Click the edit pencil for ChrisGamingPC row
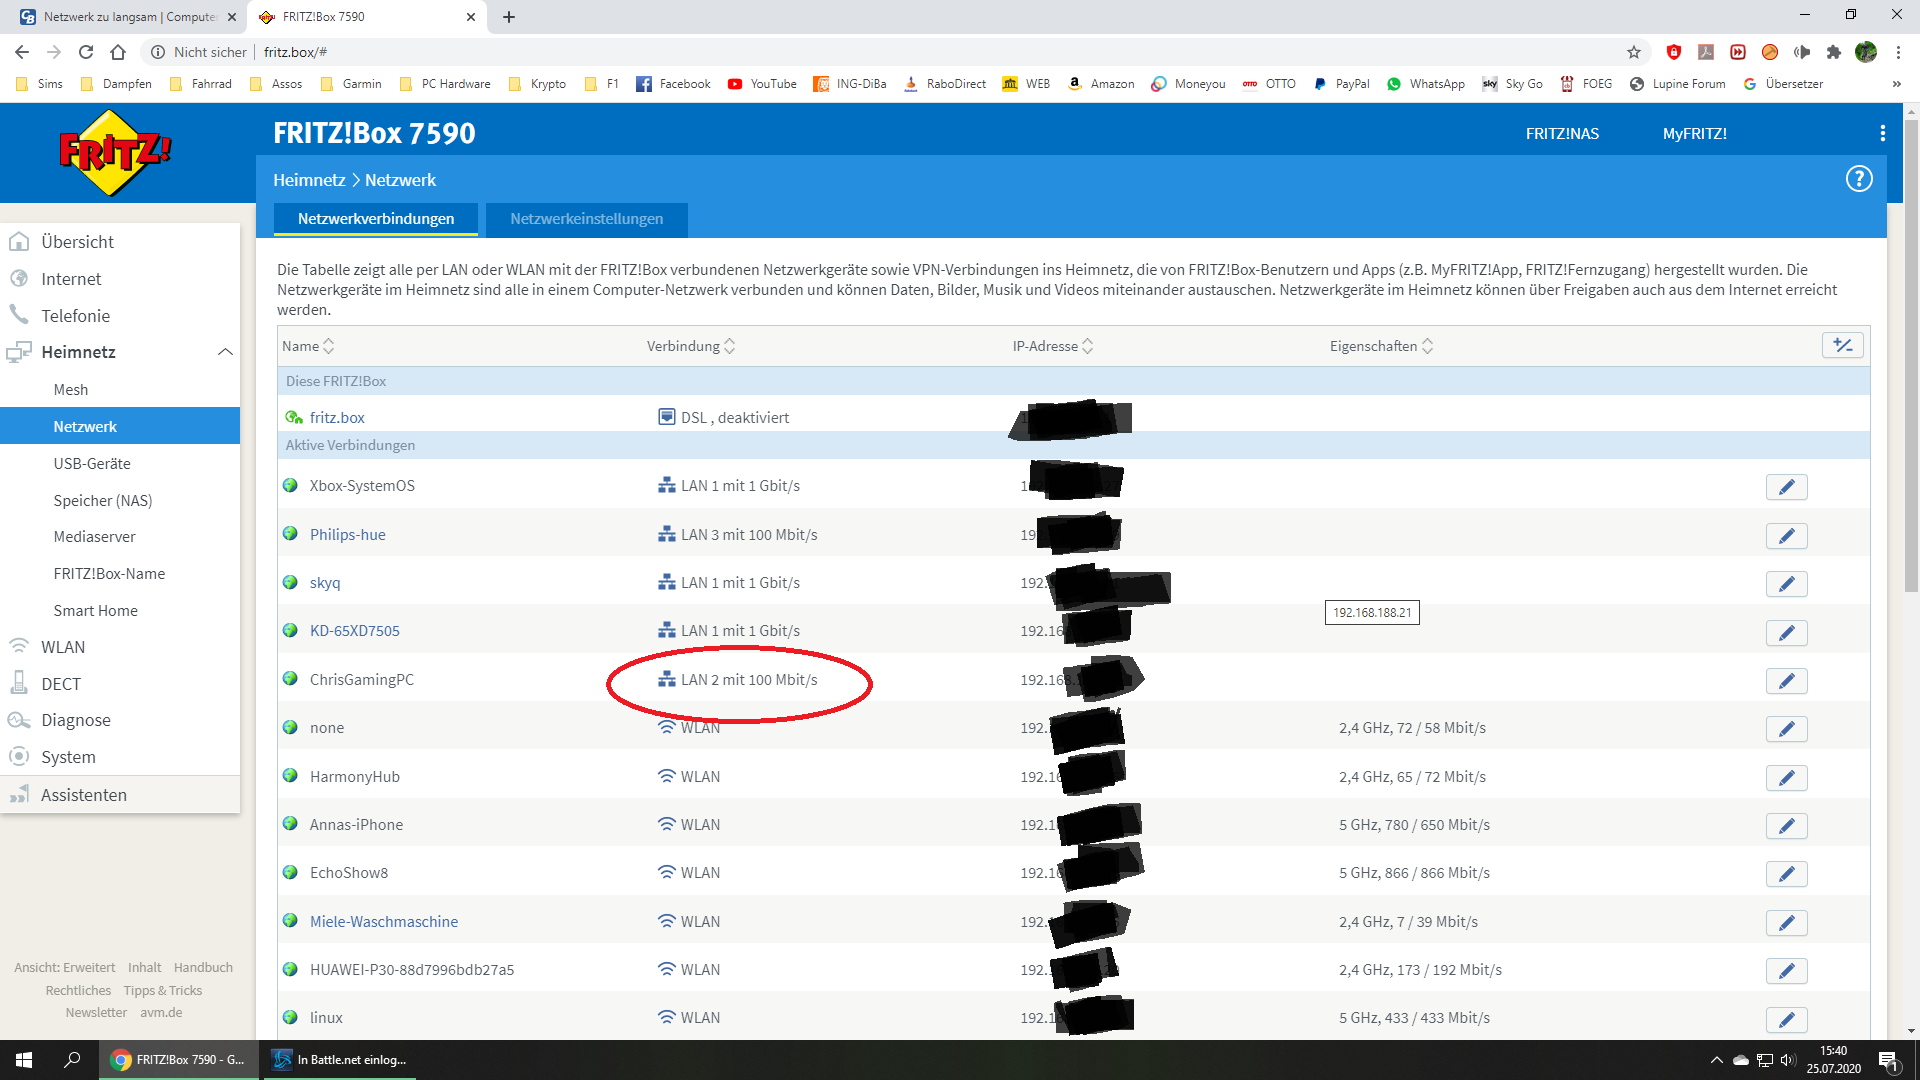 pyautogui.click(x=1786, y=681)
